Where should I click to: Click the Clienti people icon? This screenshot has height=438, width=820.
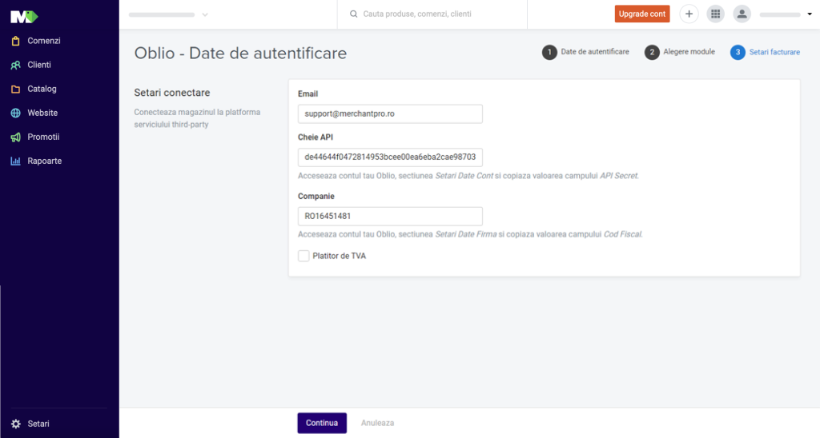coord(16,65)
